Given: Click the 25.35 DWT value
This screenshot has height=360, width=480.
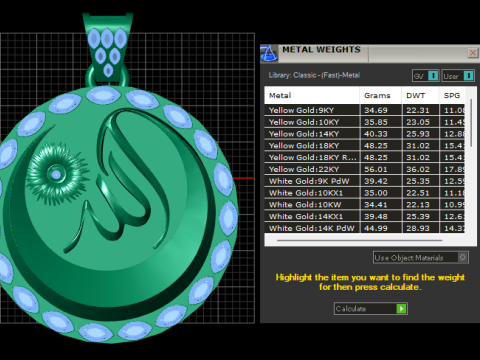Looking at the screenshot, I should [418, 181].
